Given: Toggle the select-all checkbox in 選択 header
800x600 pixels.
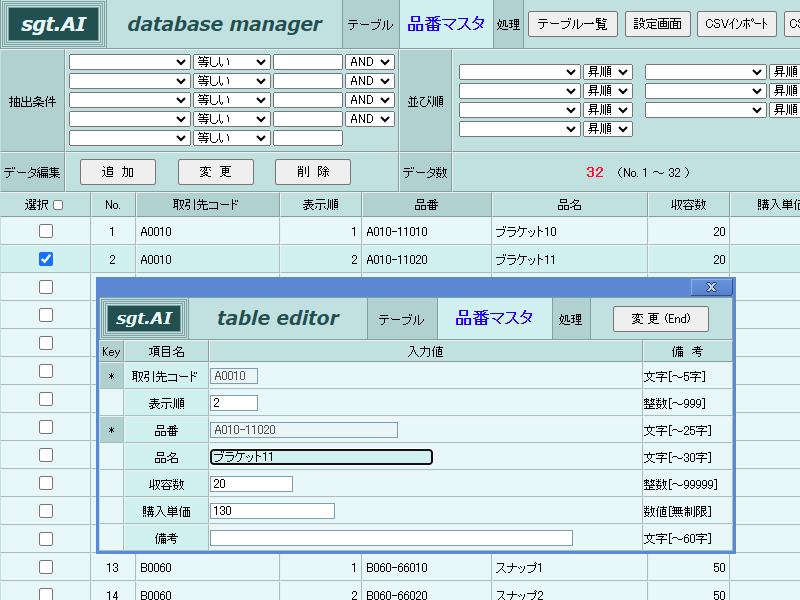Looking at the screenshot, I should [x=58, y=205].
